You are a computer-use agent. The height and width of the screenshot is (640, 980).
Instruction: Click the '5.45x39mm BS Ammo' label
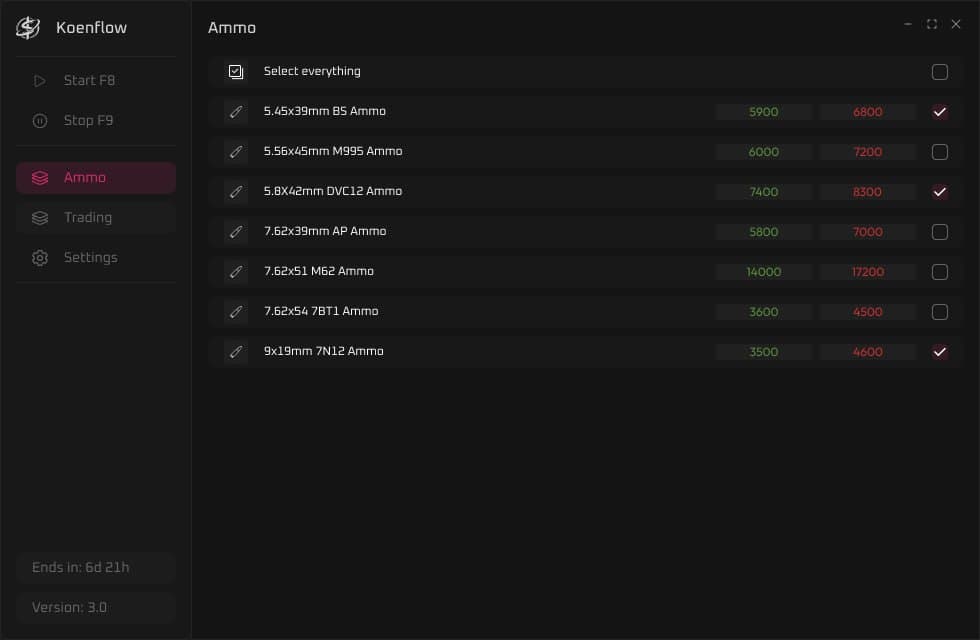coord(324,111)
